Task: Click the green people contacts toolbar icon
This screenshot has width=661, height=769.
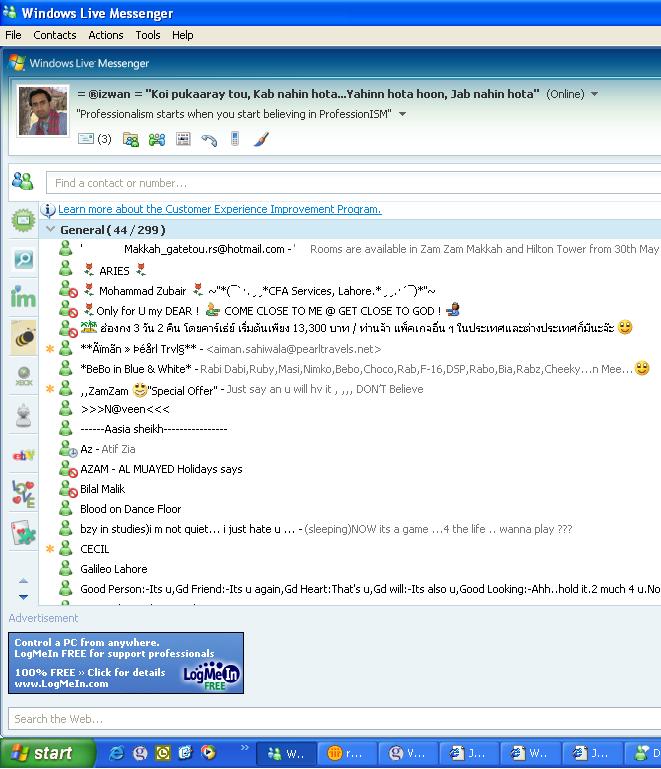Action: click(x=157, y=139)
